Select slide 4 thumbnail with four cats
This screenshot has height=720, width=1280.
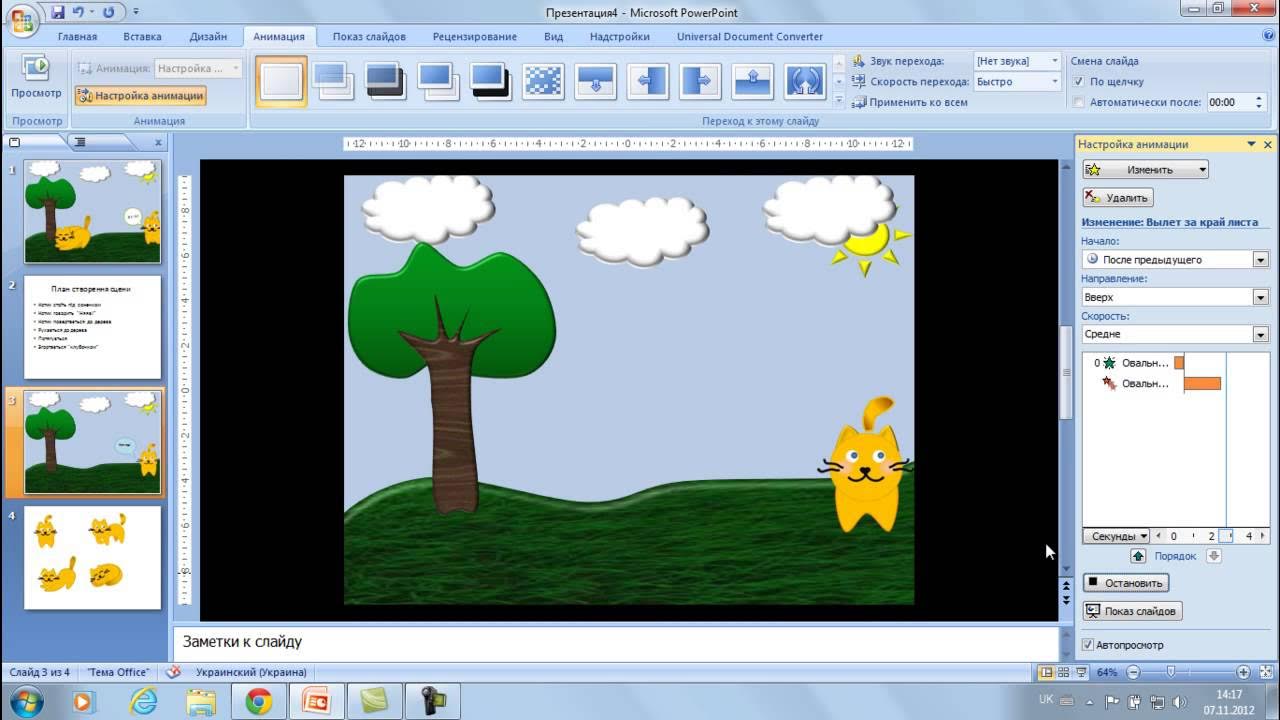tap(92, 557)
